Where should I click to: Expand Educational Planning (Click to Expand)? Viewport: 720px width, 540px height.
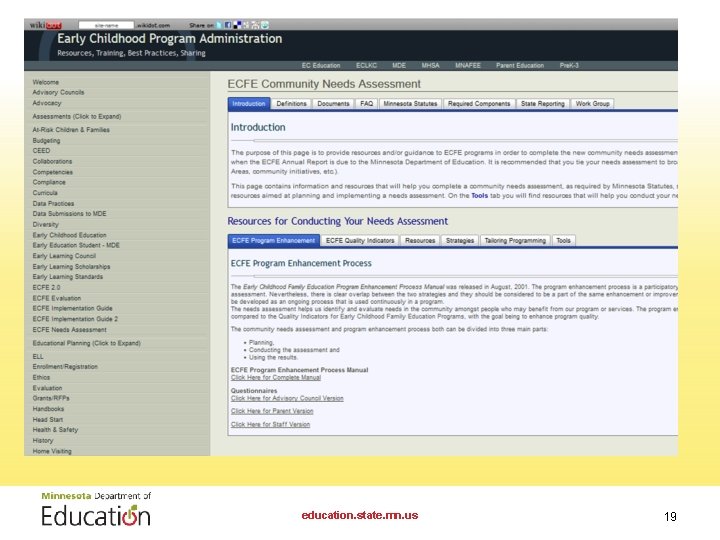click(86, 343)
